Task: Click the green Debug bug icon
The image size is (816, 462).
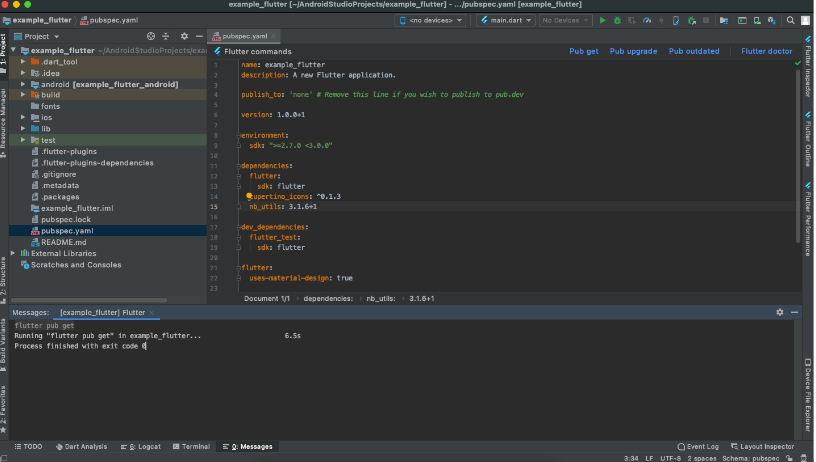Action: click(617, 20)
